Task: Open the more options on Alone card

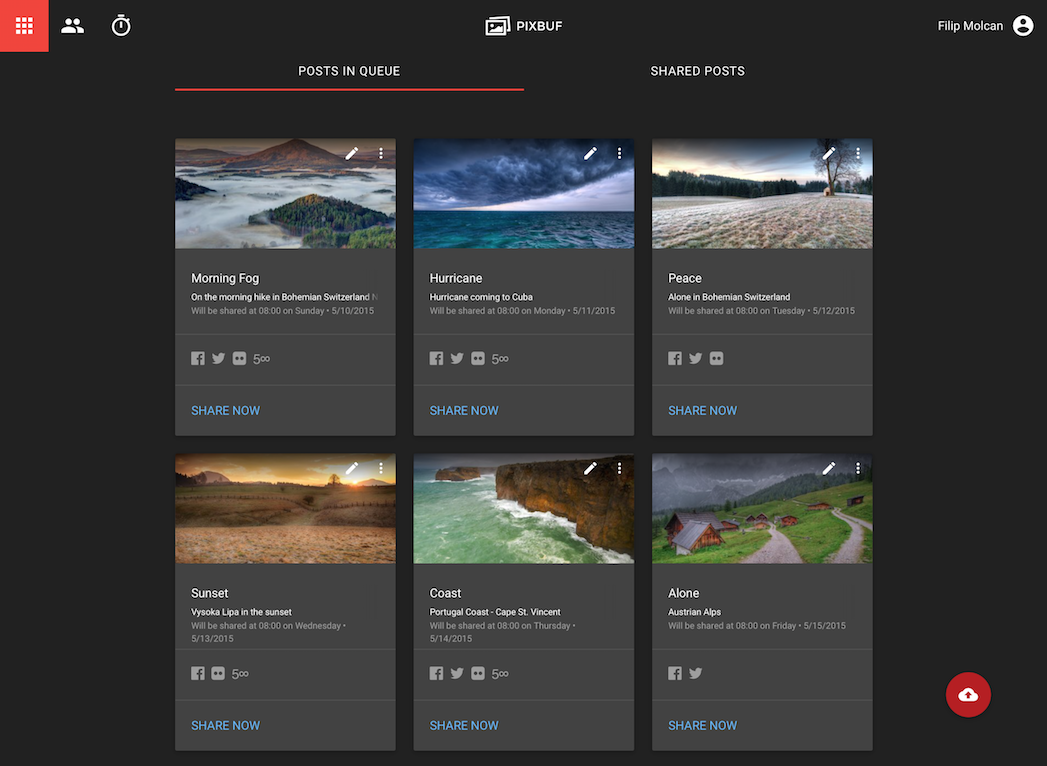Action: pyautogui.click(x=858, y=468)
